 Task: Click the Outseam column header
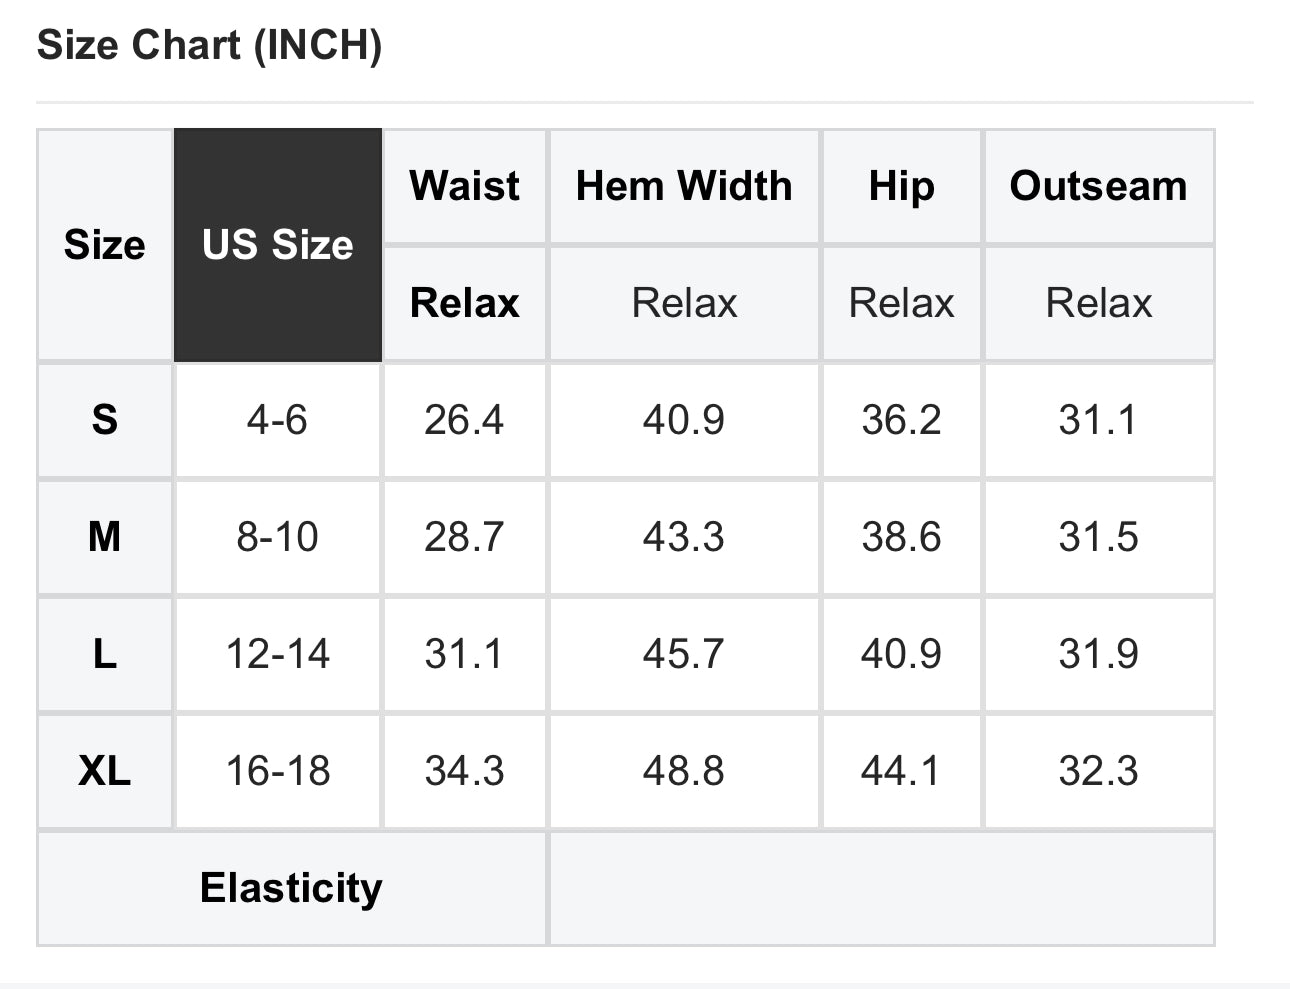pyautogui.click(x=1098, y=186)
